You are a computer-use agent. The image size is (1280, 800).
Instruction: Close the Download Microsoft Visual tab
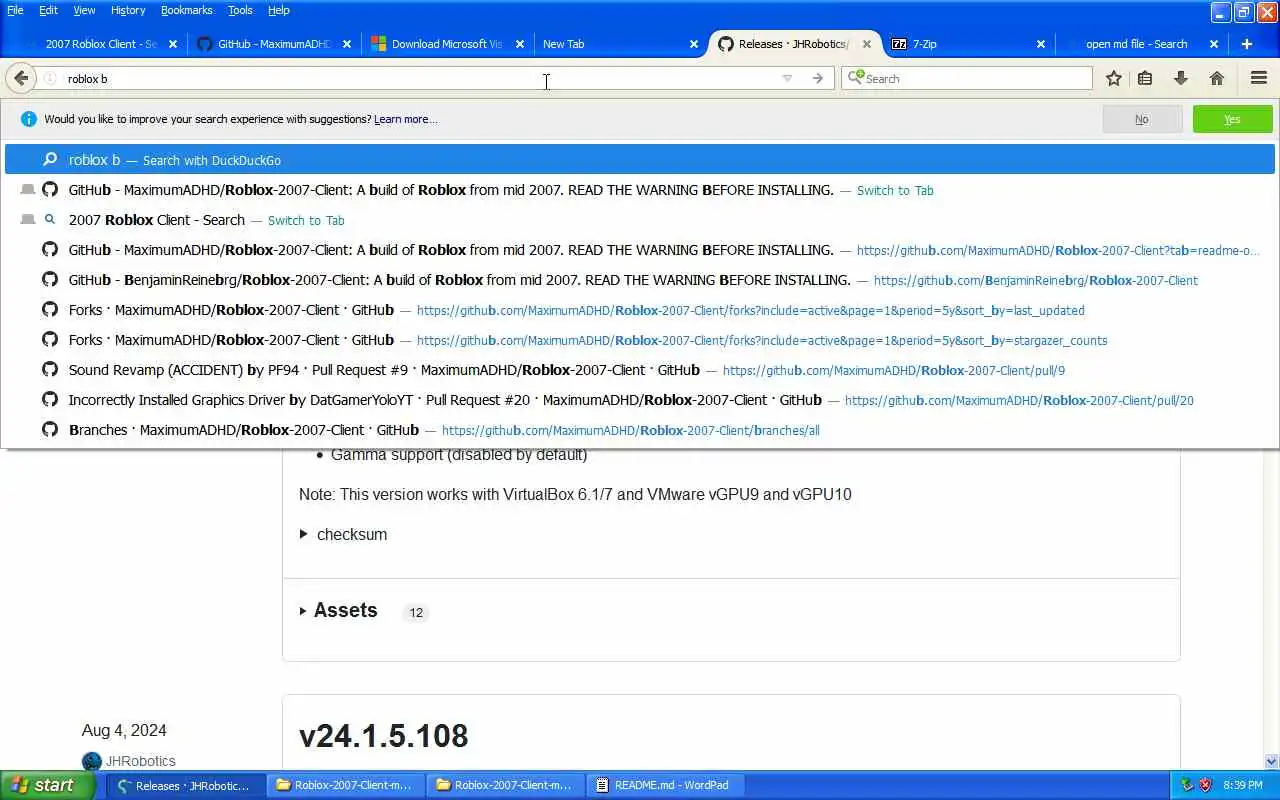pos(519,44)
